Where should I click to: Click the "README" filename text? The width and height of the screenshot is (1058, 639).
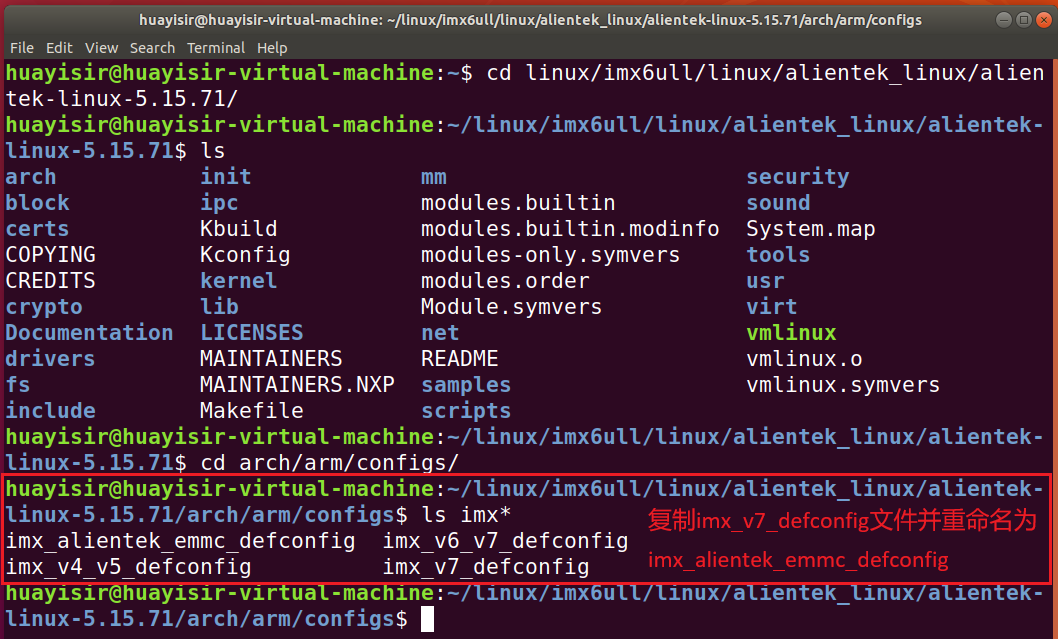click(459, 358)
